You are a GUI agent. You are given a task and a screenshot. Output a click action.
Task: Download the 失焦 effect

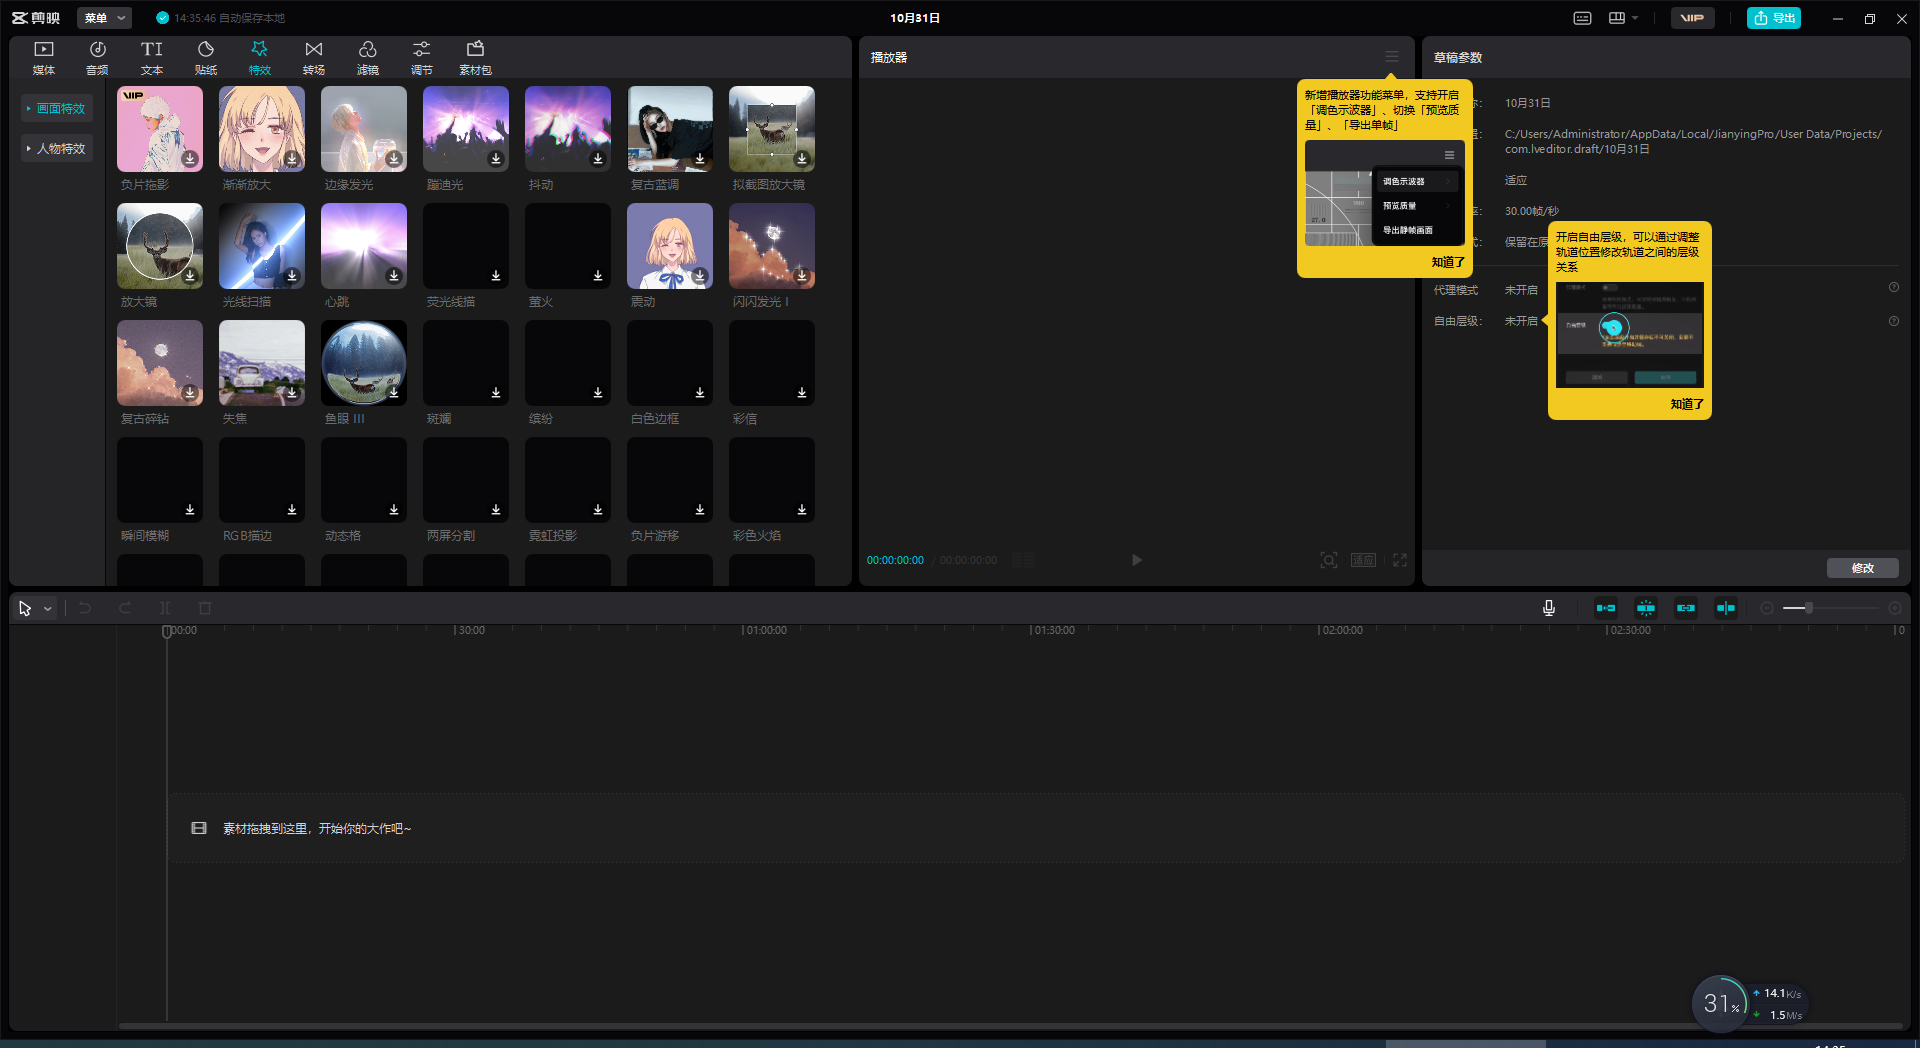pyautogui.click(x=292, y=393)
